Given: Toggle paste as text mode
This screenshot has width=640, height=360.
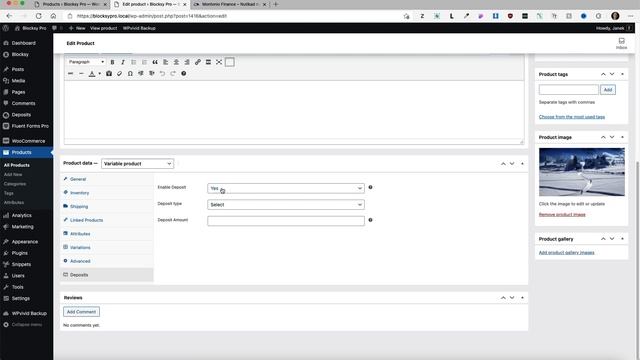Looking at the screenshot, I should [109, 73].
